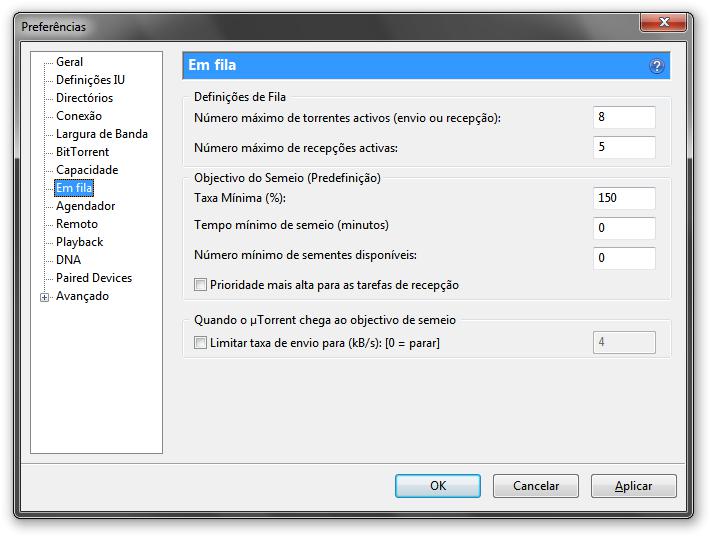
Task: Go to the Directórios settings
Action: click(84, 98)
